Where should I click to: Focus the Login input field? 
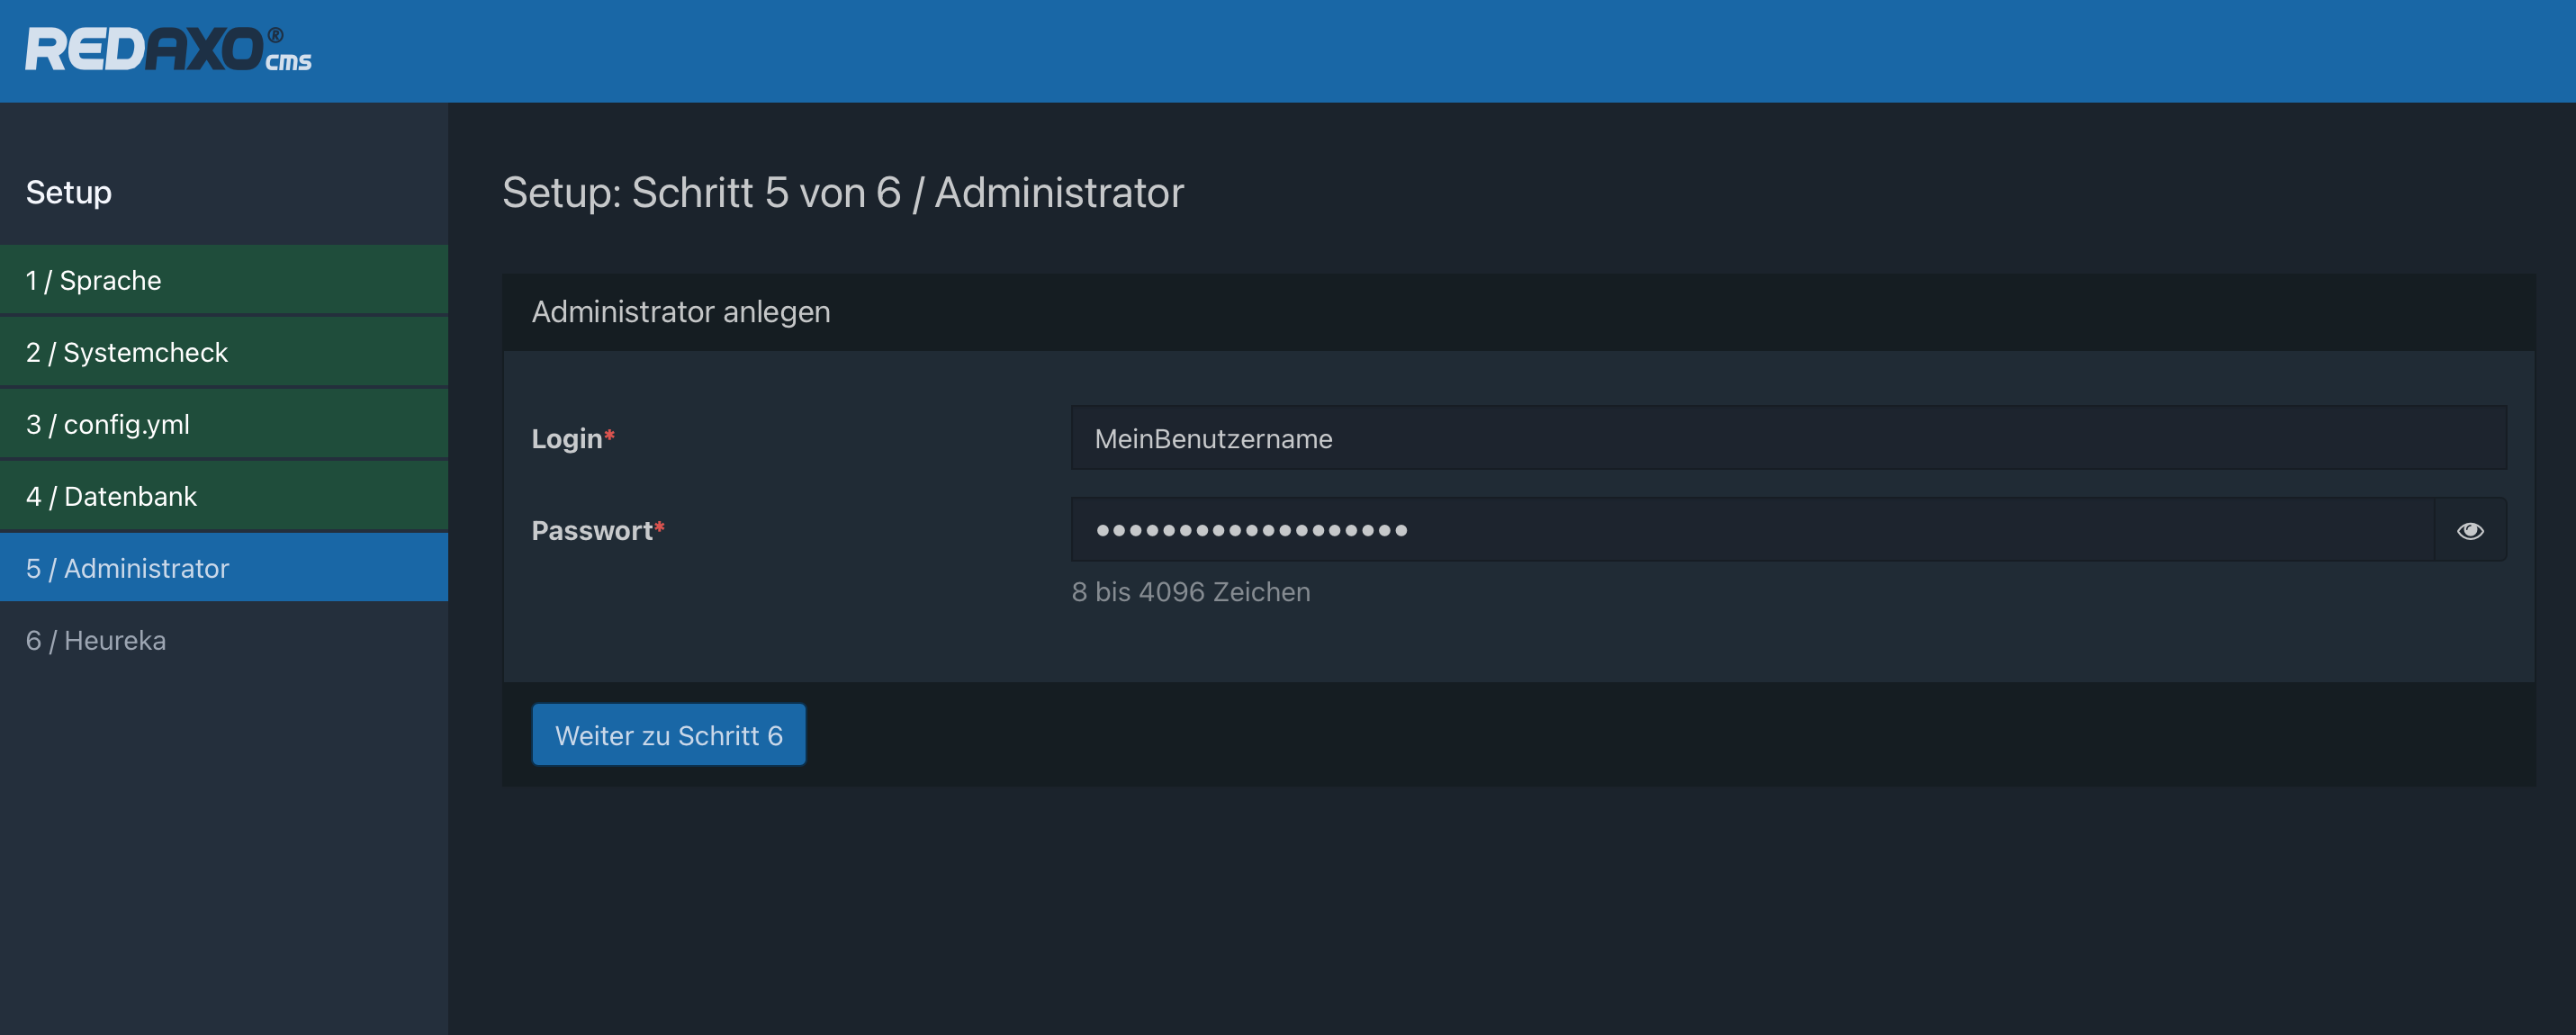[x=1788, y=438]
